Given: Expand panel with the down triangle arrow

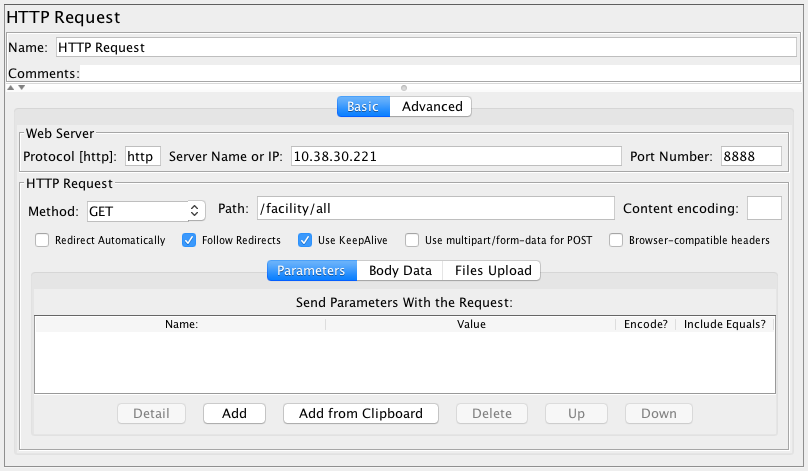Looking at the screenshot, I should (x=22, y=88).
